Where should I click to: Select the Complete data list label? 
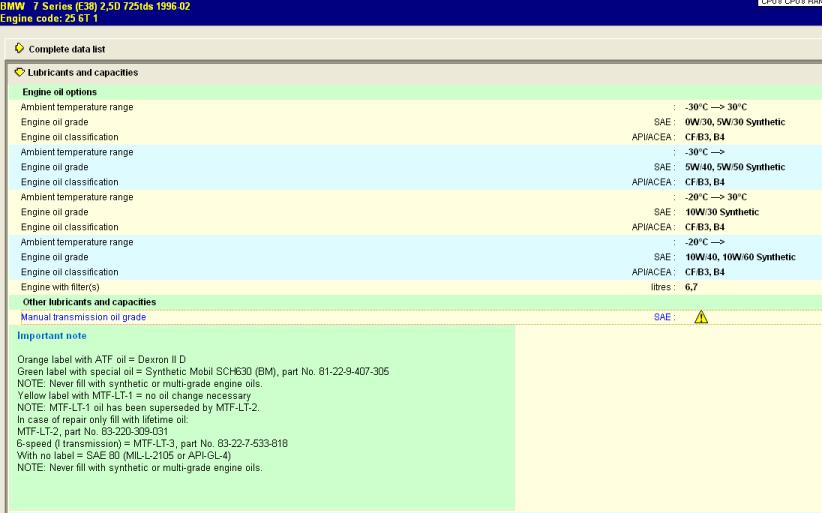coord(67,49)
